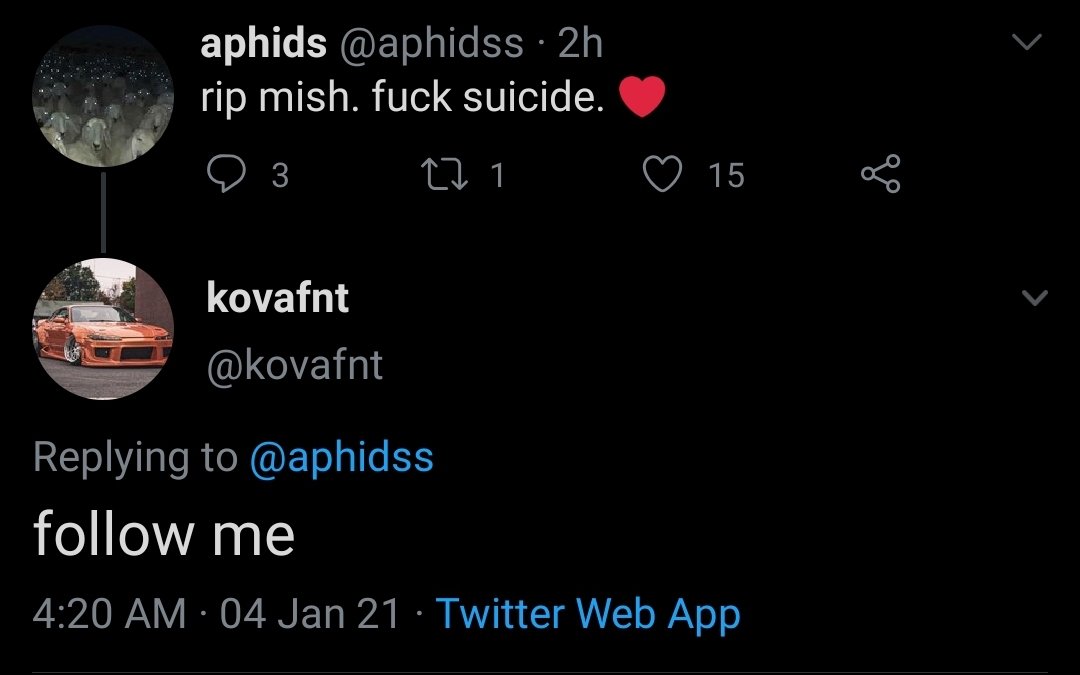The height and width of the screenshot is (675, 1080).
Task: Click the @aphidss mention in Replying to
Action: (x=340, y=457)
